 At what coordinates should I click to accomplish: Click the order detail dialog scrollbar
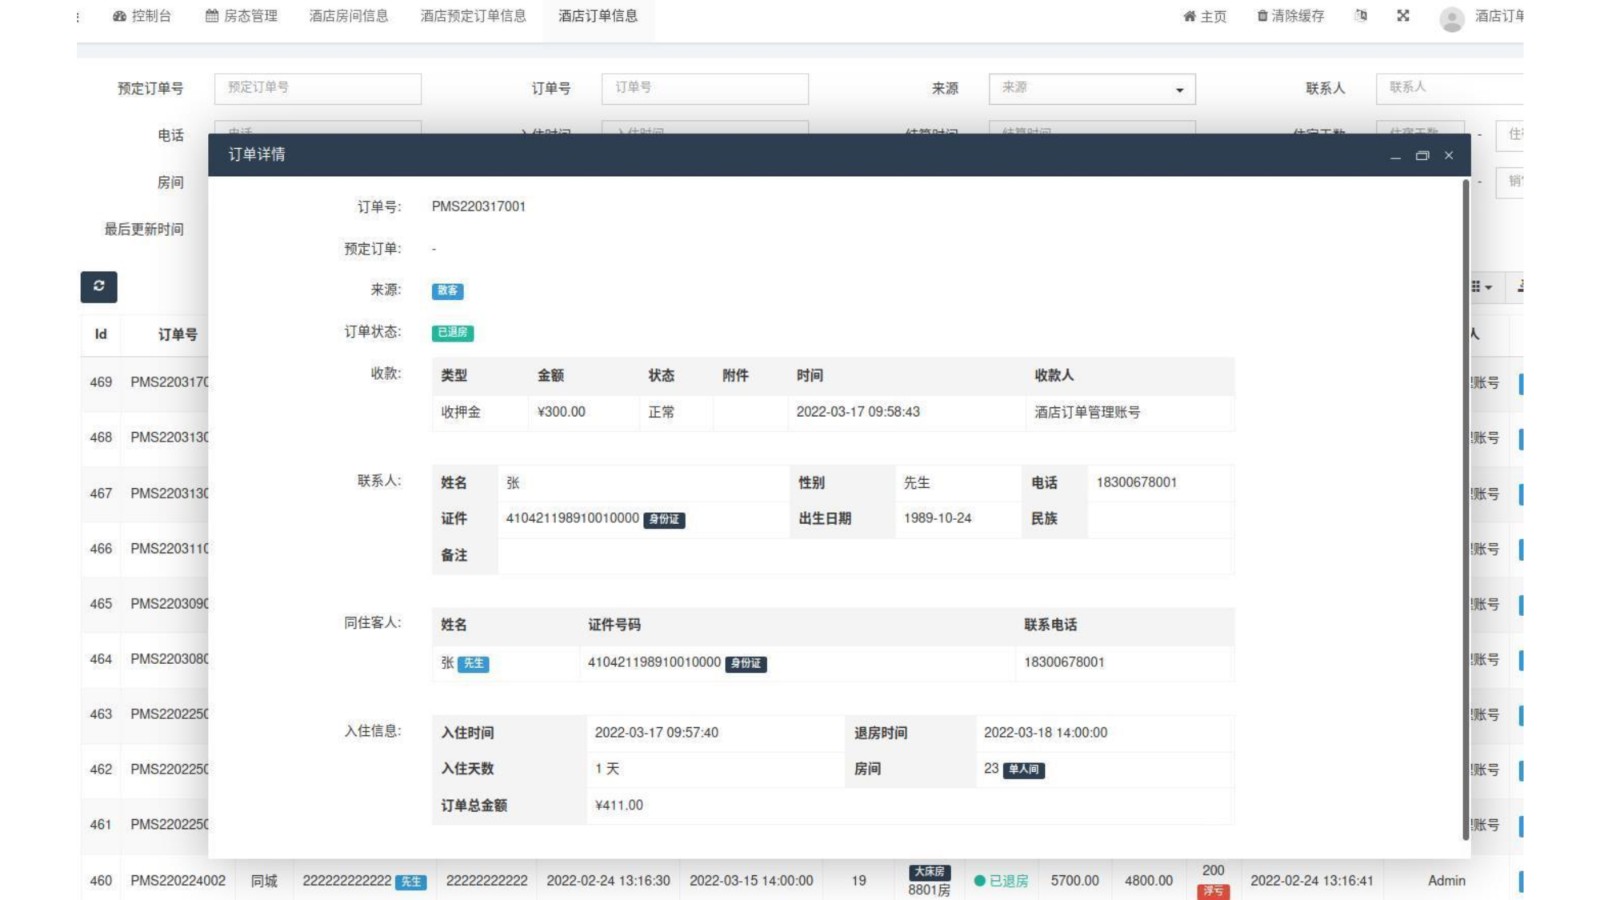1466,510
